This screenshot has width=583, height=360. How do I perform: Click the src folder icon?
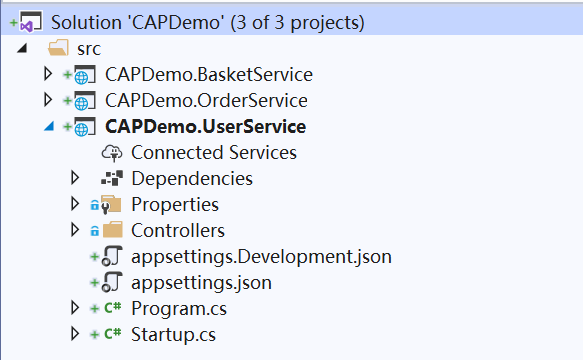pos(58,48)
